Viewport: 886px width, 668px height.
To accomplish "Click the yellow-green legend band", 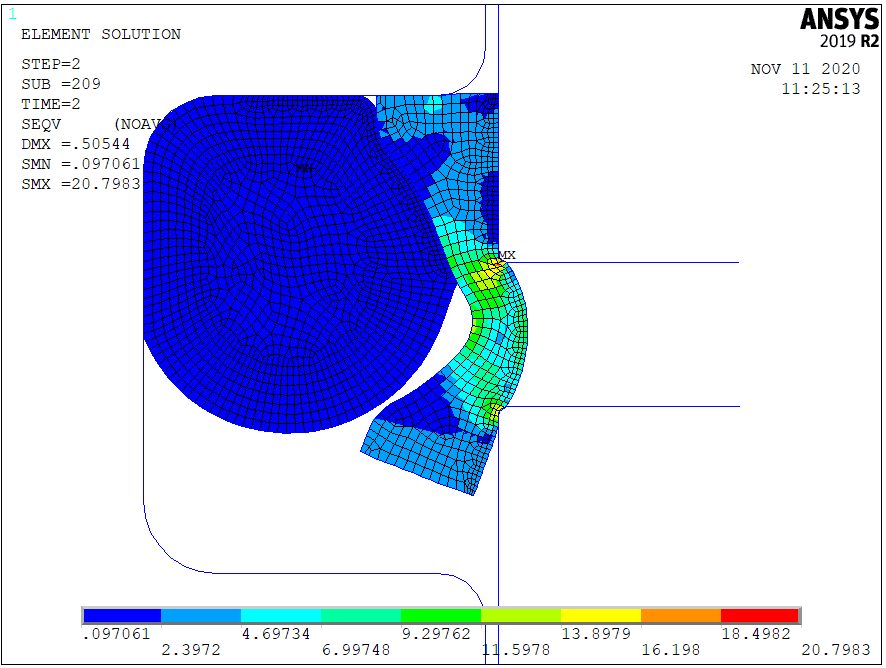I will tap(521, 615).
